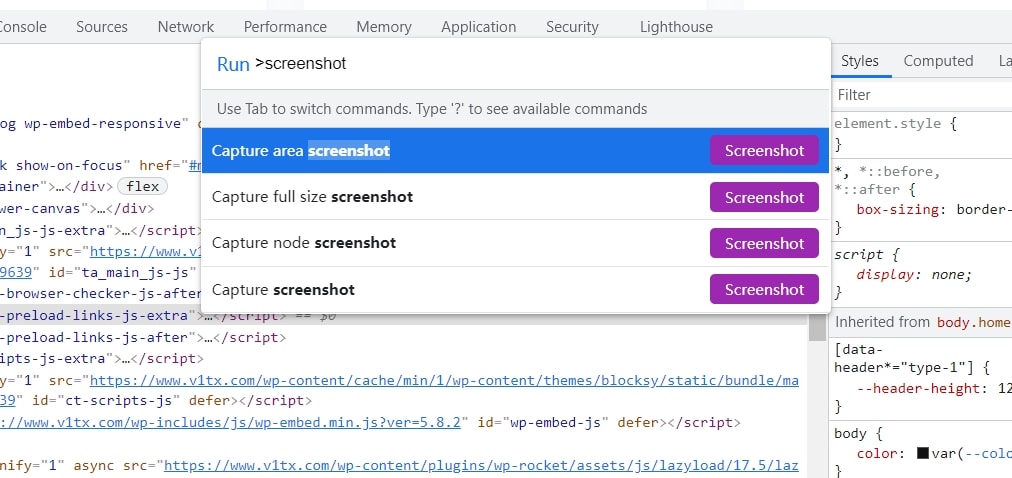1012x478 pixels.
Task: Select the Application tab
Action: 478,27
